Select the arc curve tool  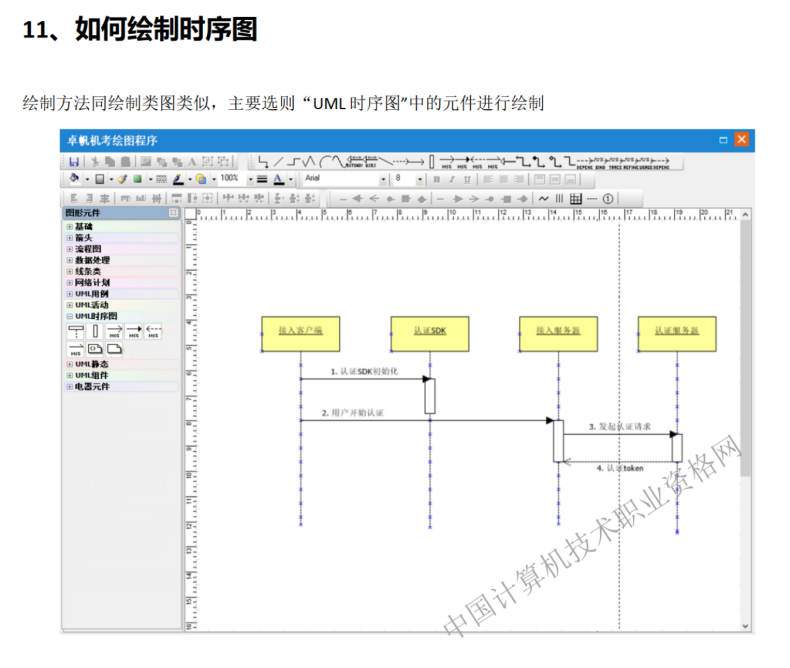click(x=324, y=162)
